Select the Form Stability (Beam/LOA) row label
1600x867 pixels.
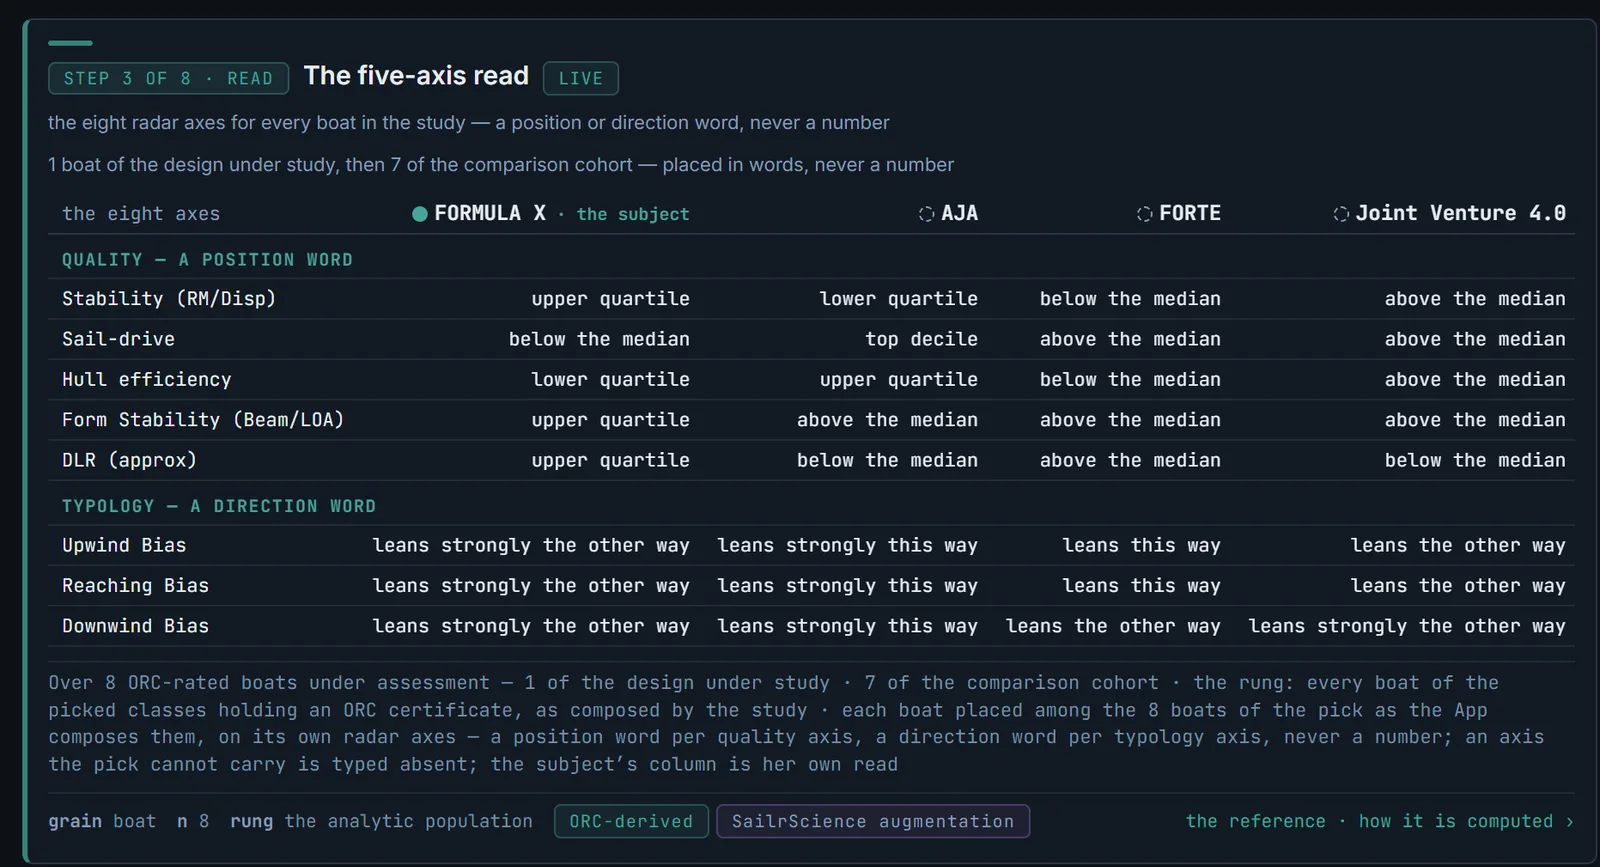pyautogui.click(x=203, y=420)
